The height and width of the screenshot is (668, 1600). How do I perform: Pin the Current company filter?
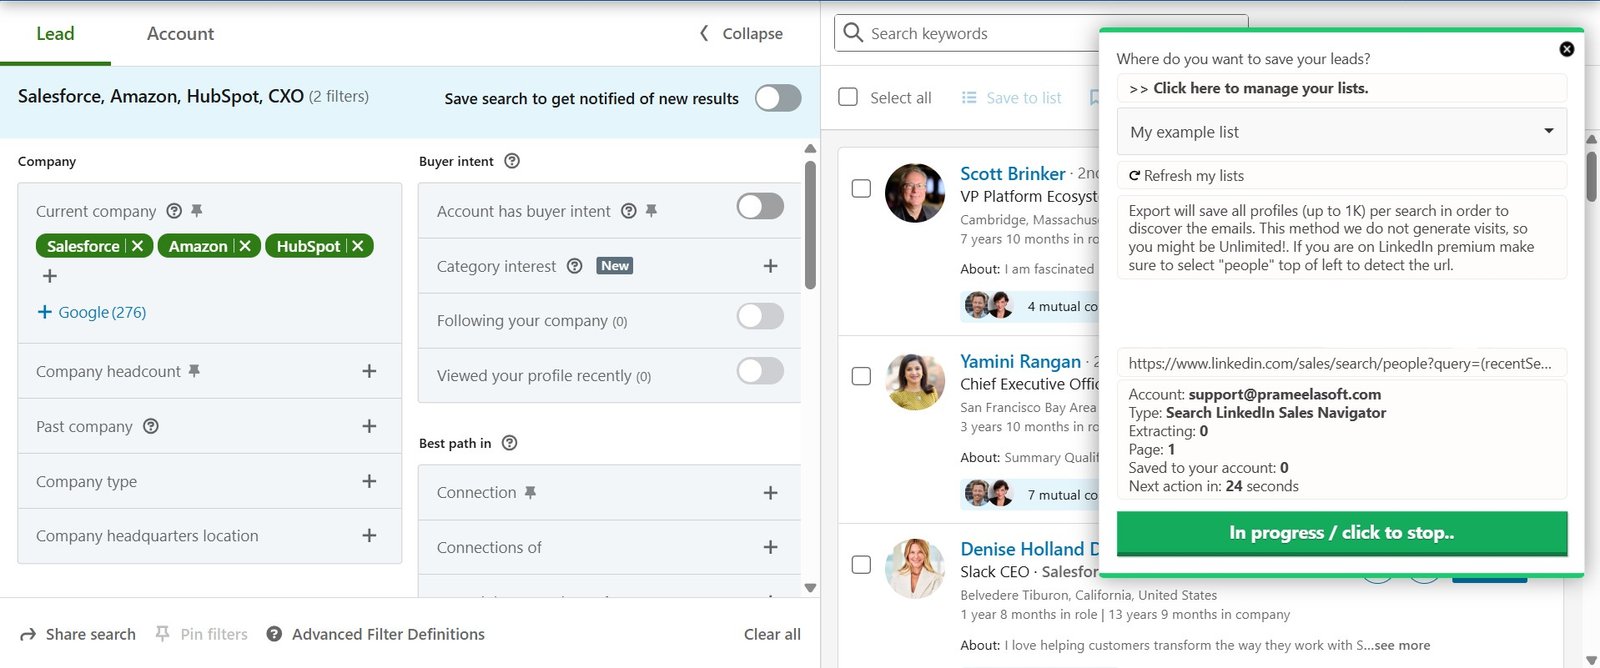coord(197,211)
